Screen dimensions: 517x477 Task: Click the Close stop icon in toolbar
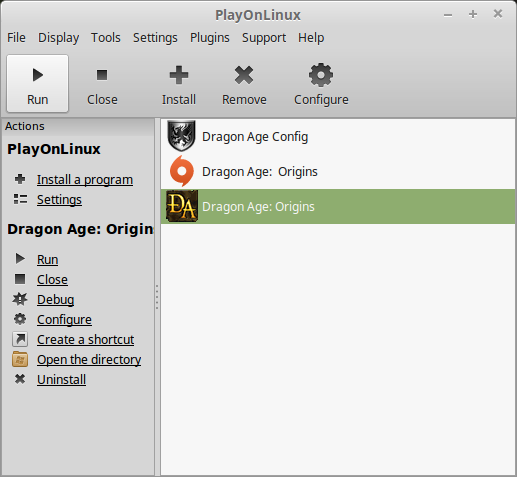(102, 75)
